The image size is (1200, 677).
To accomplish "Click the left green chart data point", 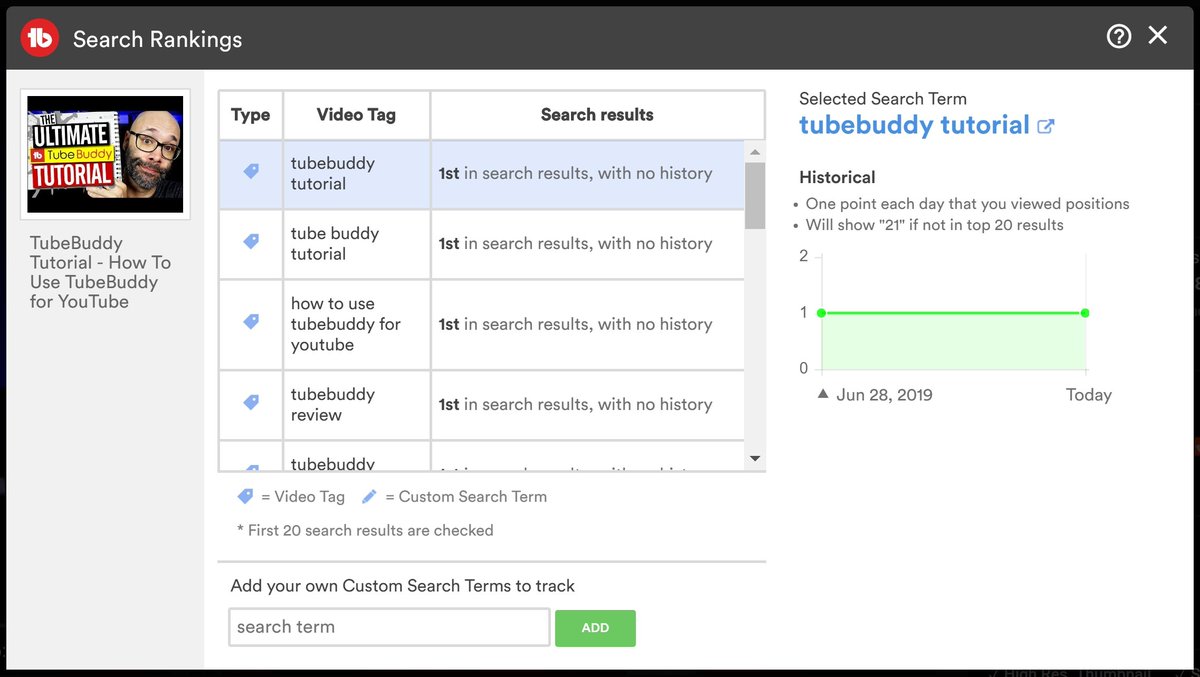I will (x=821, y=313).
